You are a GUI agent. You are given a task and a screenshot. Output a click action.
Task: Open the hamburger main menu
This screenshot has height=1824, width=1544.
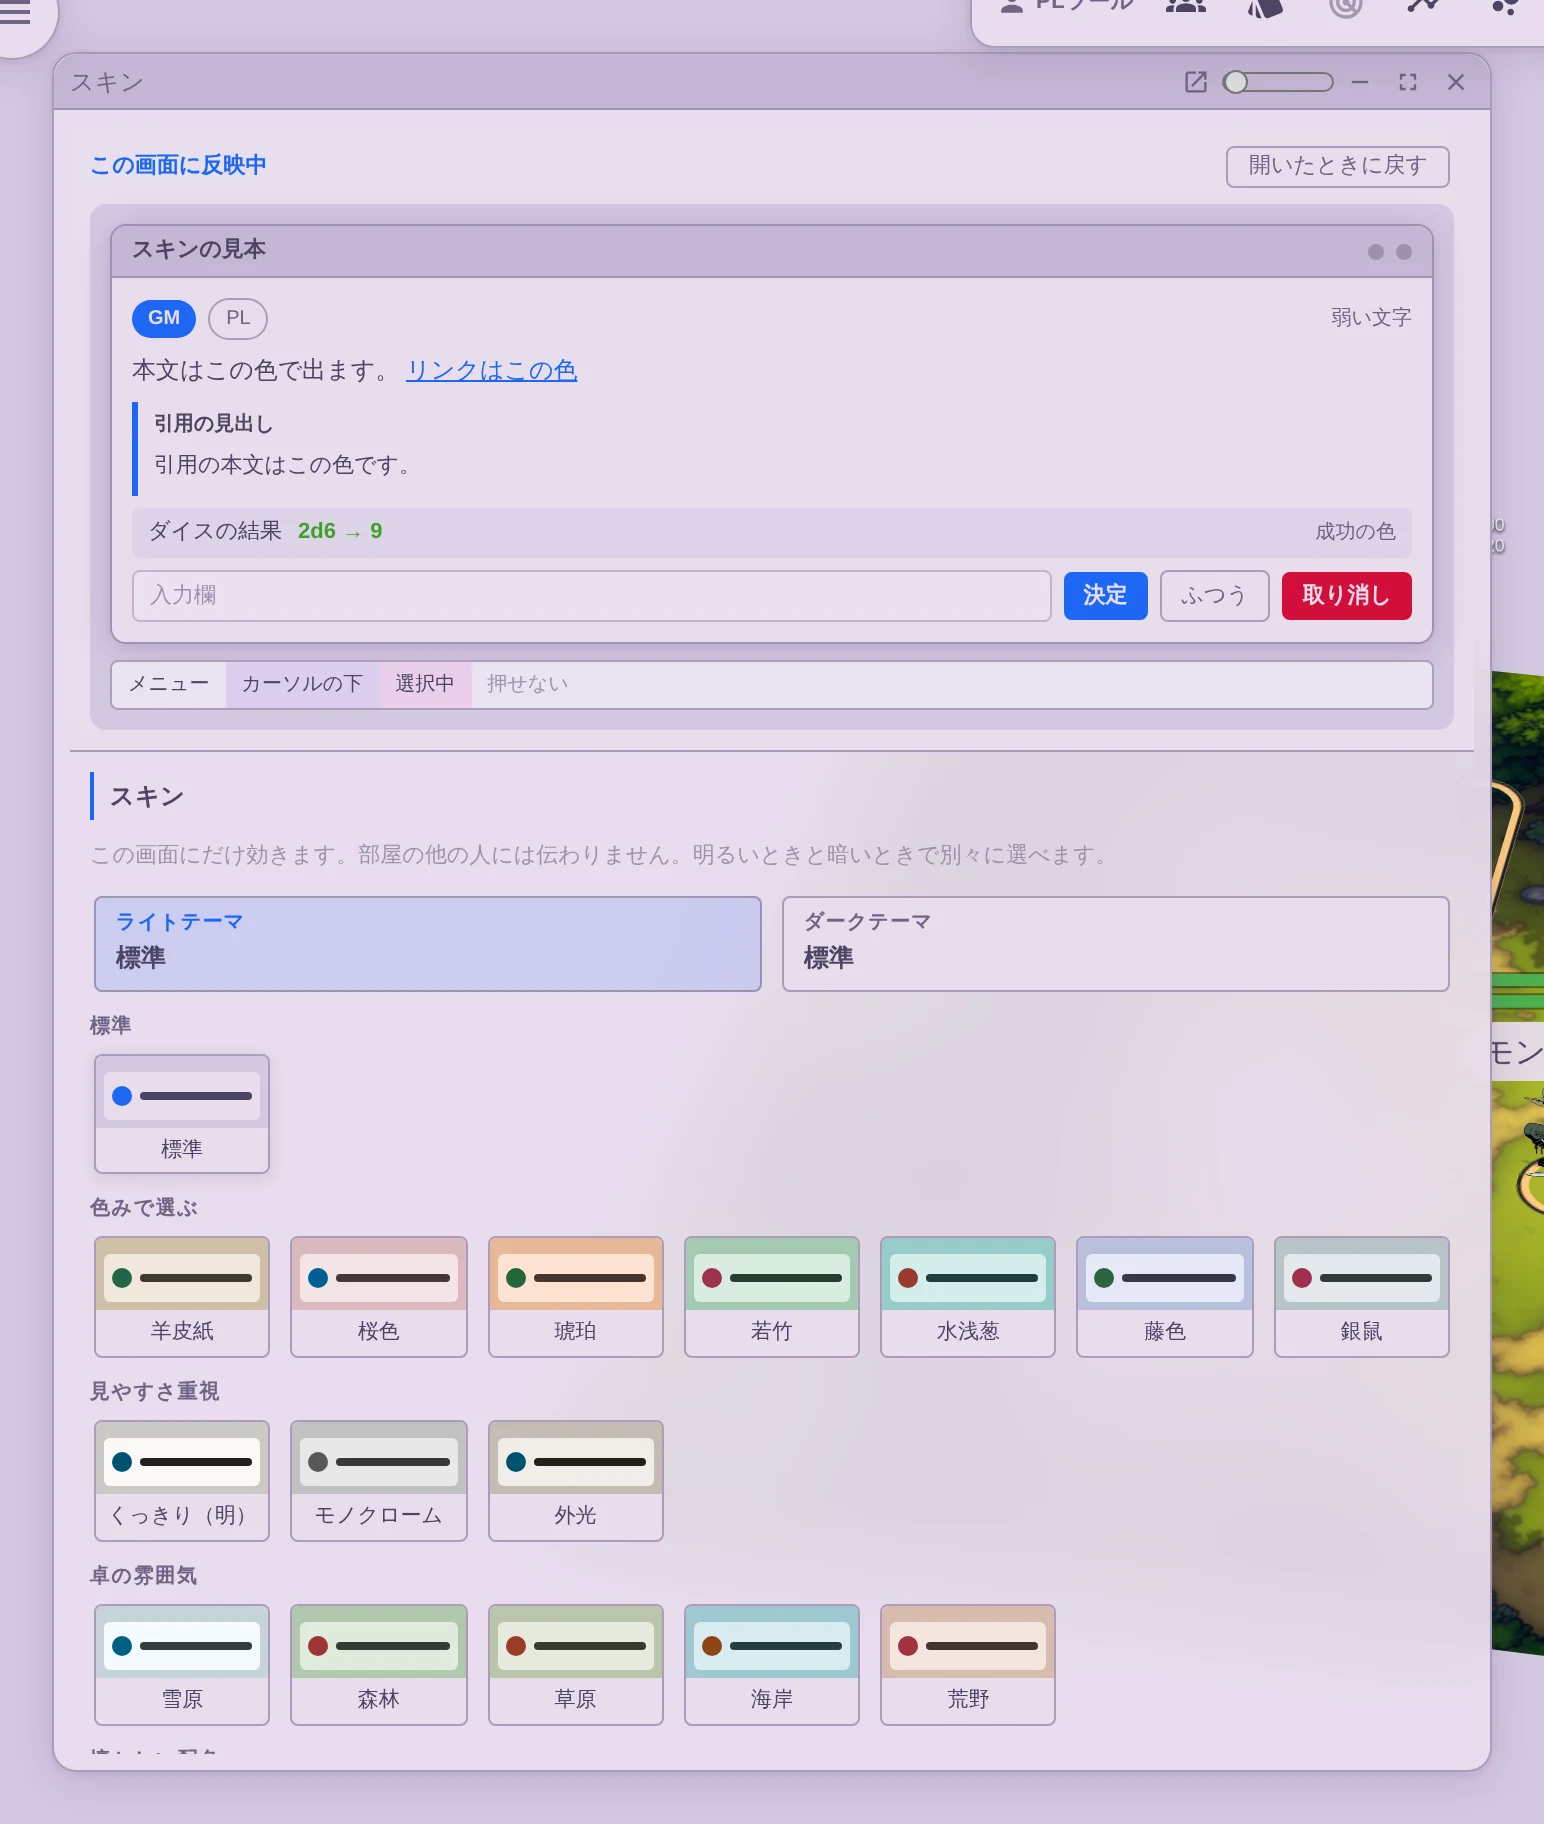(x=14, y=12)
